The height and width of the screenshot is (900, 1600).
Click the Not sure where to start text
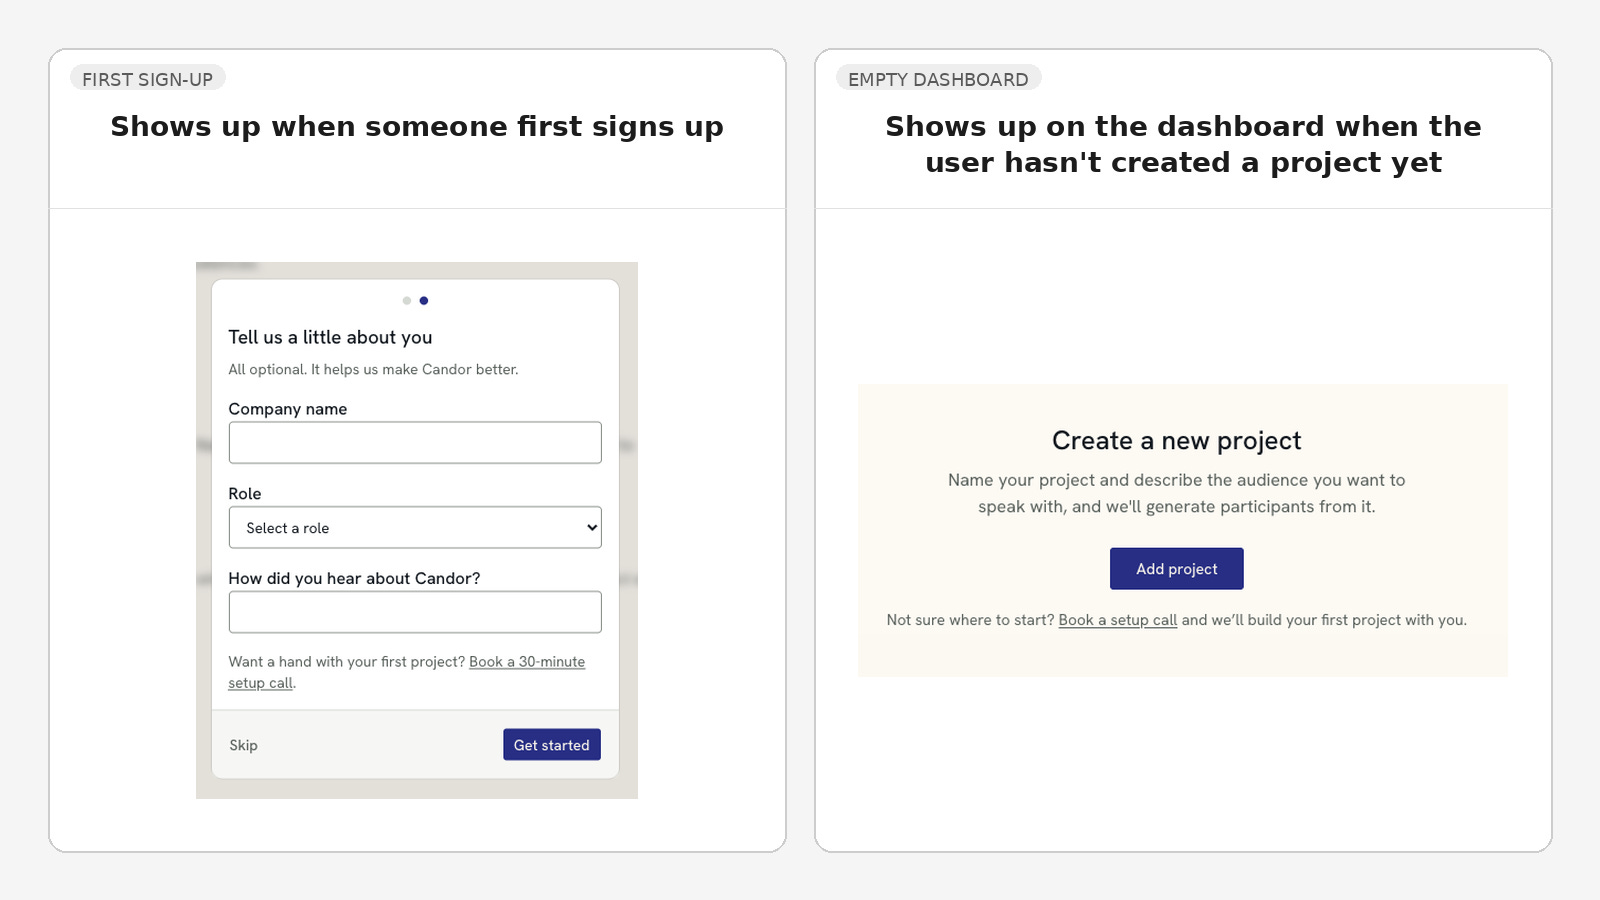coord(970,620)
